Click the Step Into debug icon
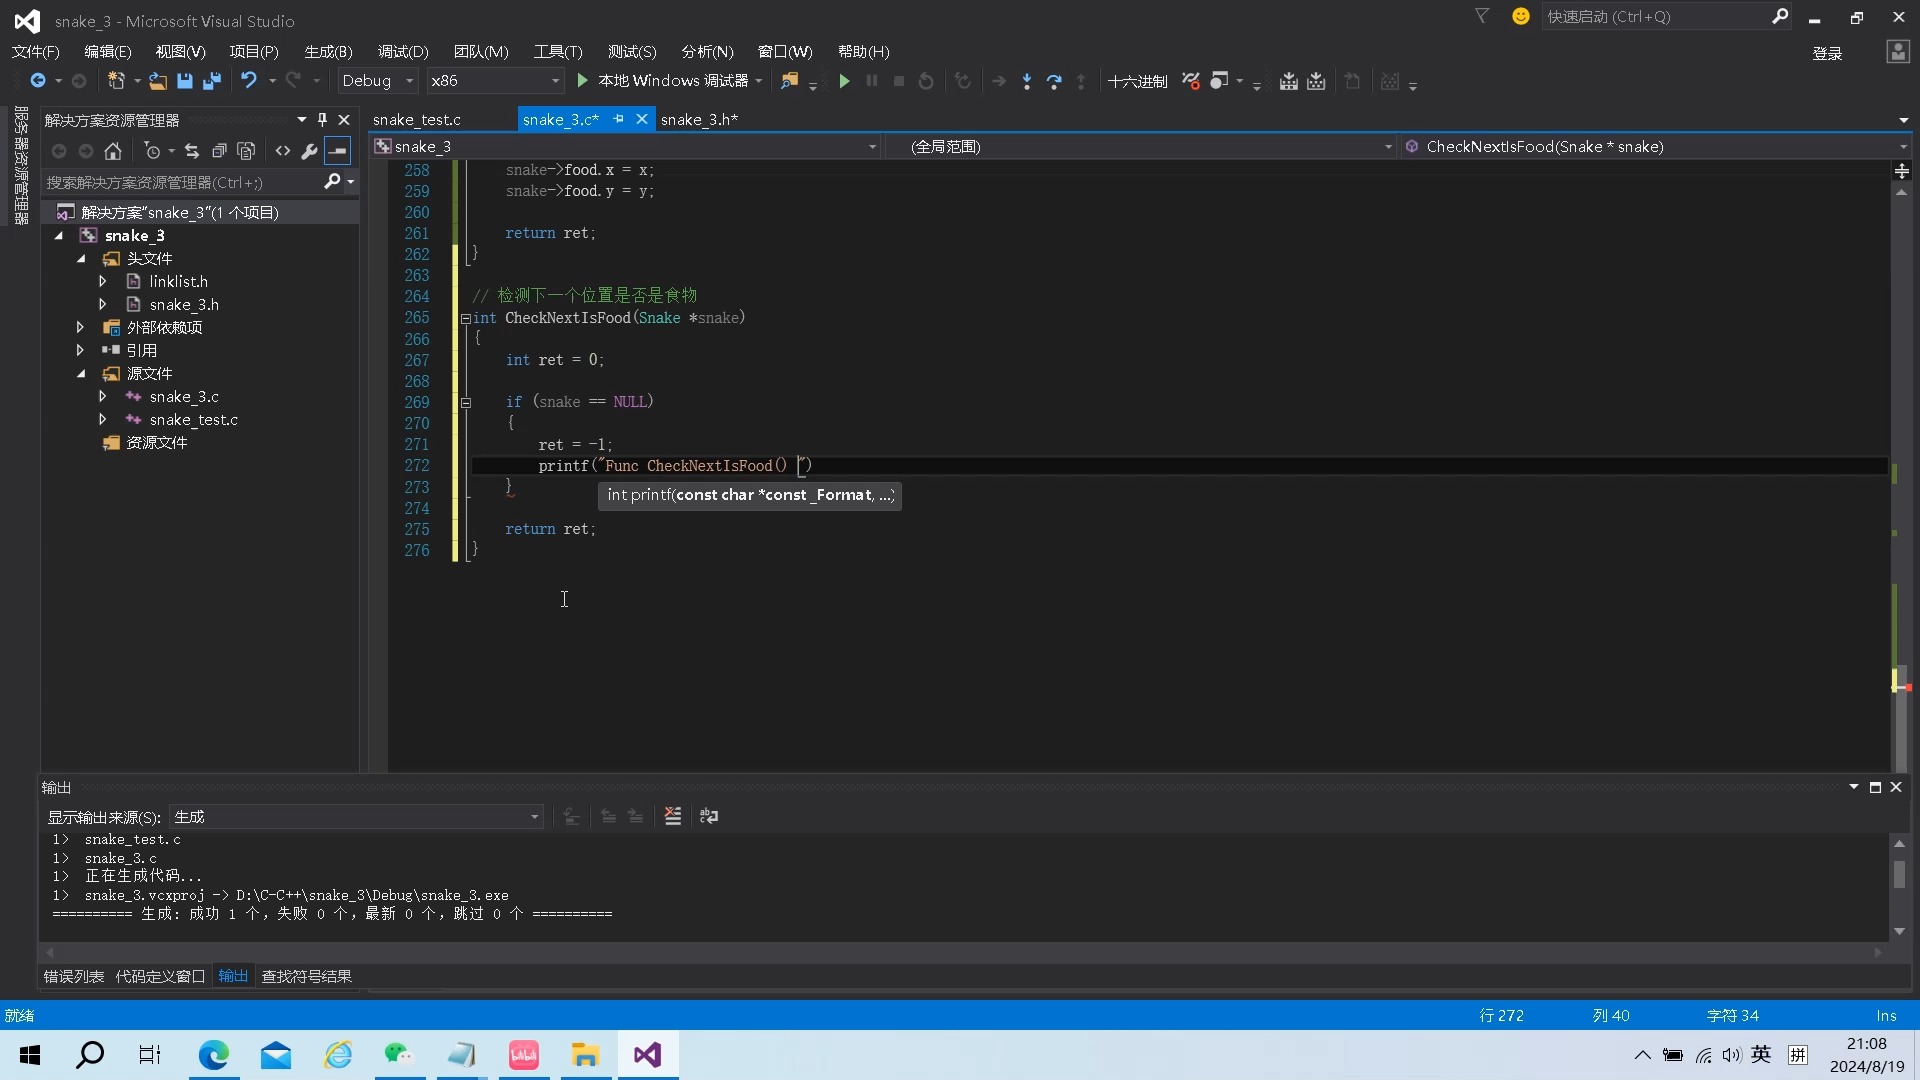This screenshot has height=1080, width=1920. [x=1027, y=81]
